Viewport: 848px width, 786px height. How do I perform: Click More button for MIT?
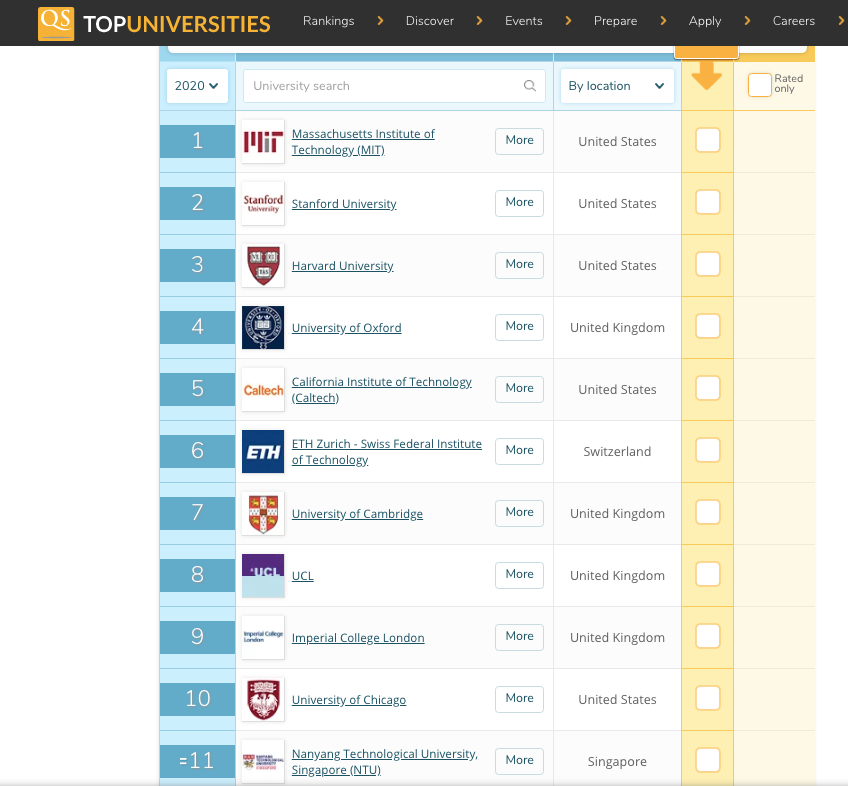coord(519,140)
